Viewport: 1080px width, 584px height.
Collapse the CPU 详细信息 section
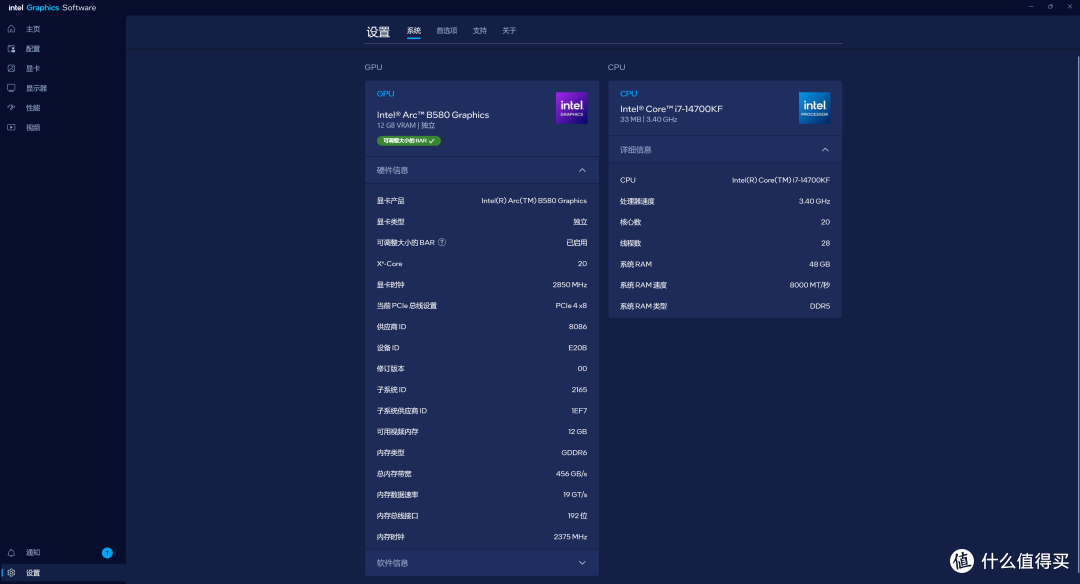pyautogui.click(x=825, y=149)
